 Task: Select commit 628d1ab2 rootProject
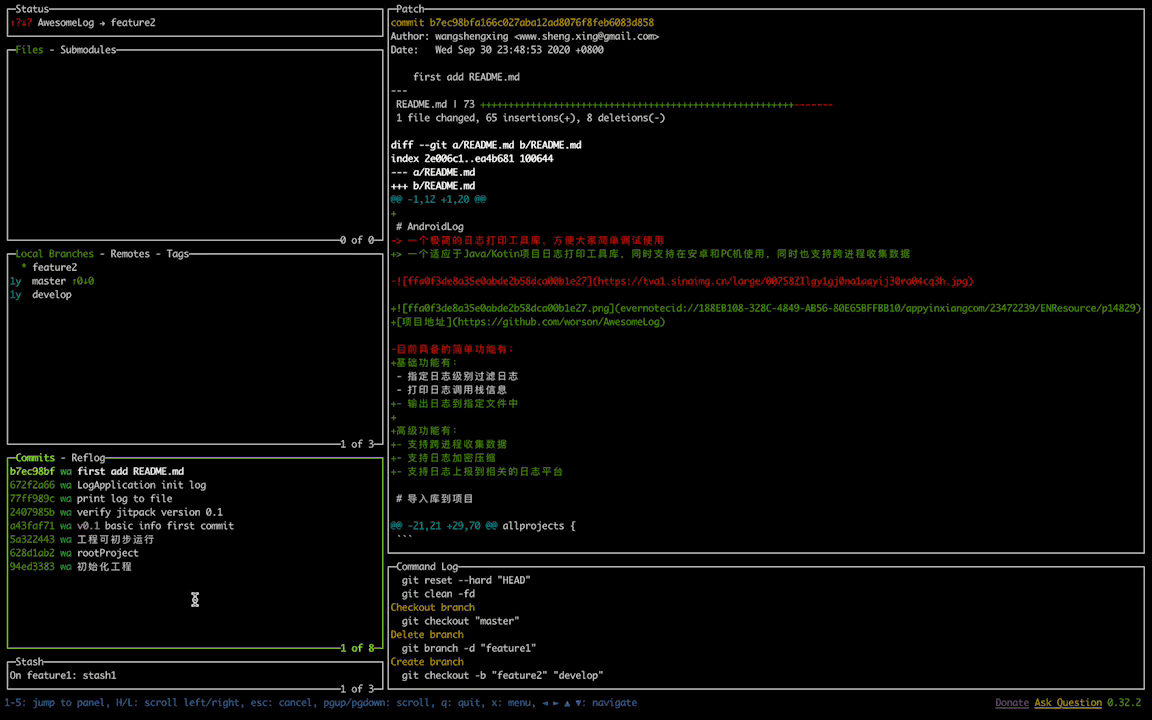click(195, 553)
